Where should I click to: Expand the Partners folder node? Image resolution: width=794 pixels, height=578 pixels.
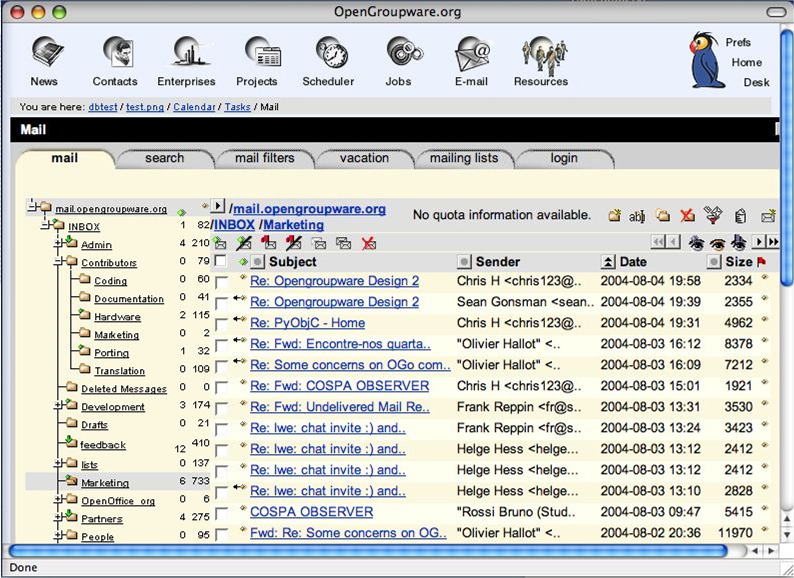(58, 517)
